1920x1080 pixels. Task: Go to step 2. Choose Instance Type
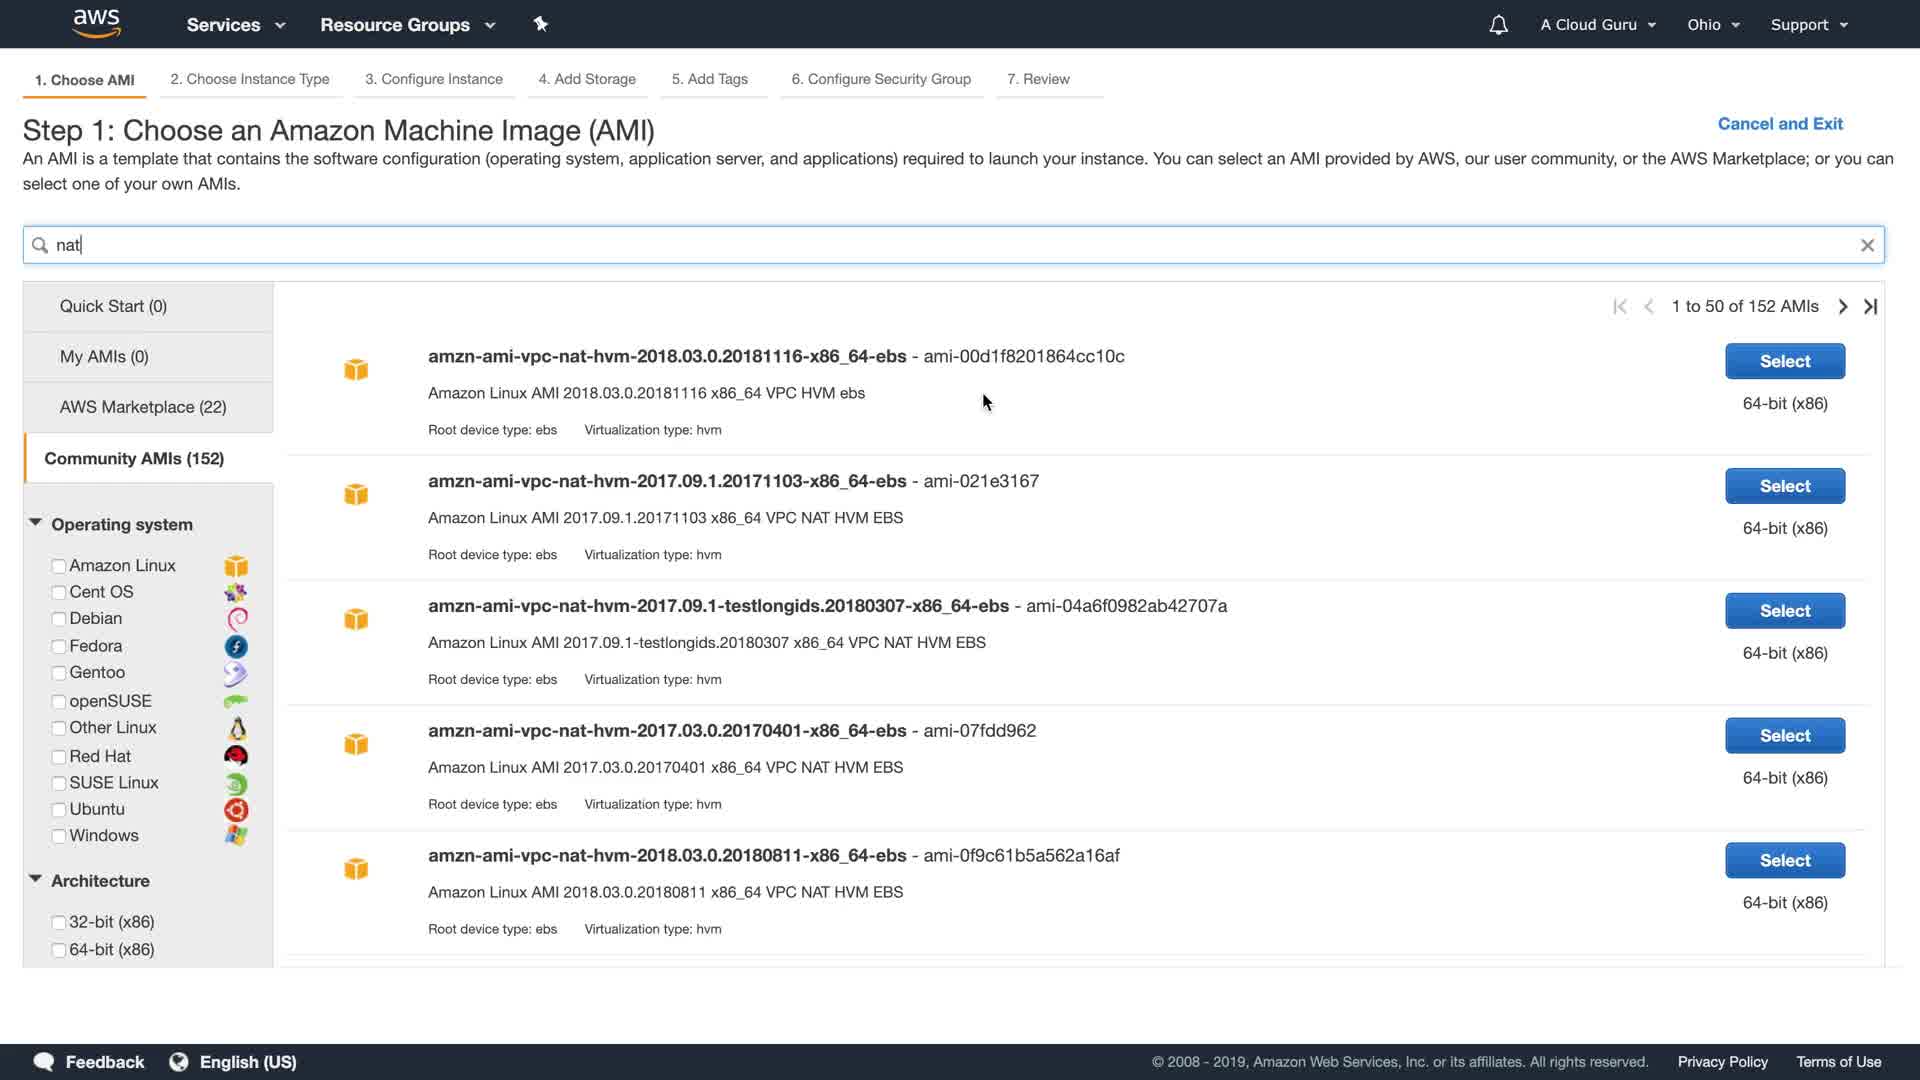tap(249, 79)
